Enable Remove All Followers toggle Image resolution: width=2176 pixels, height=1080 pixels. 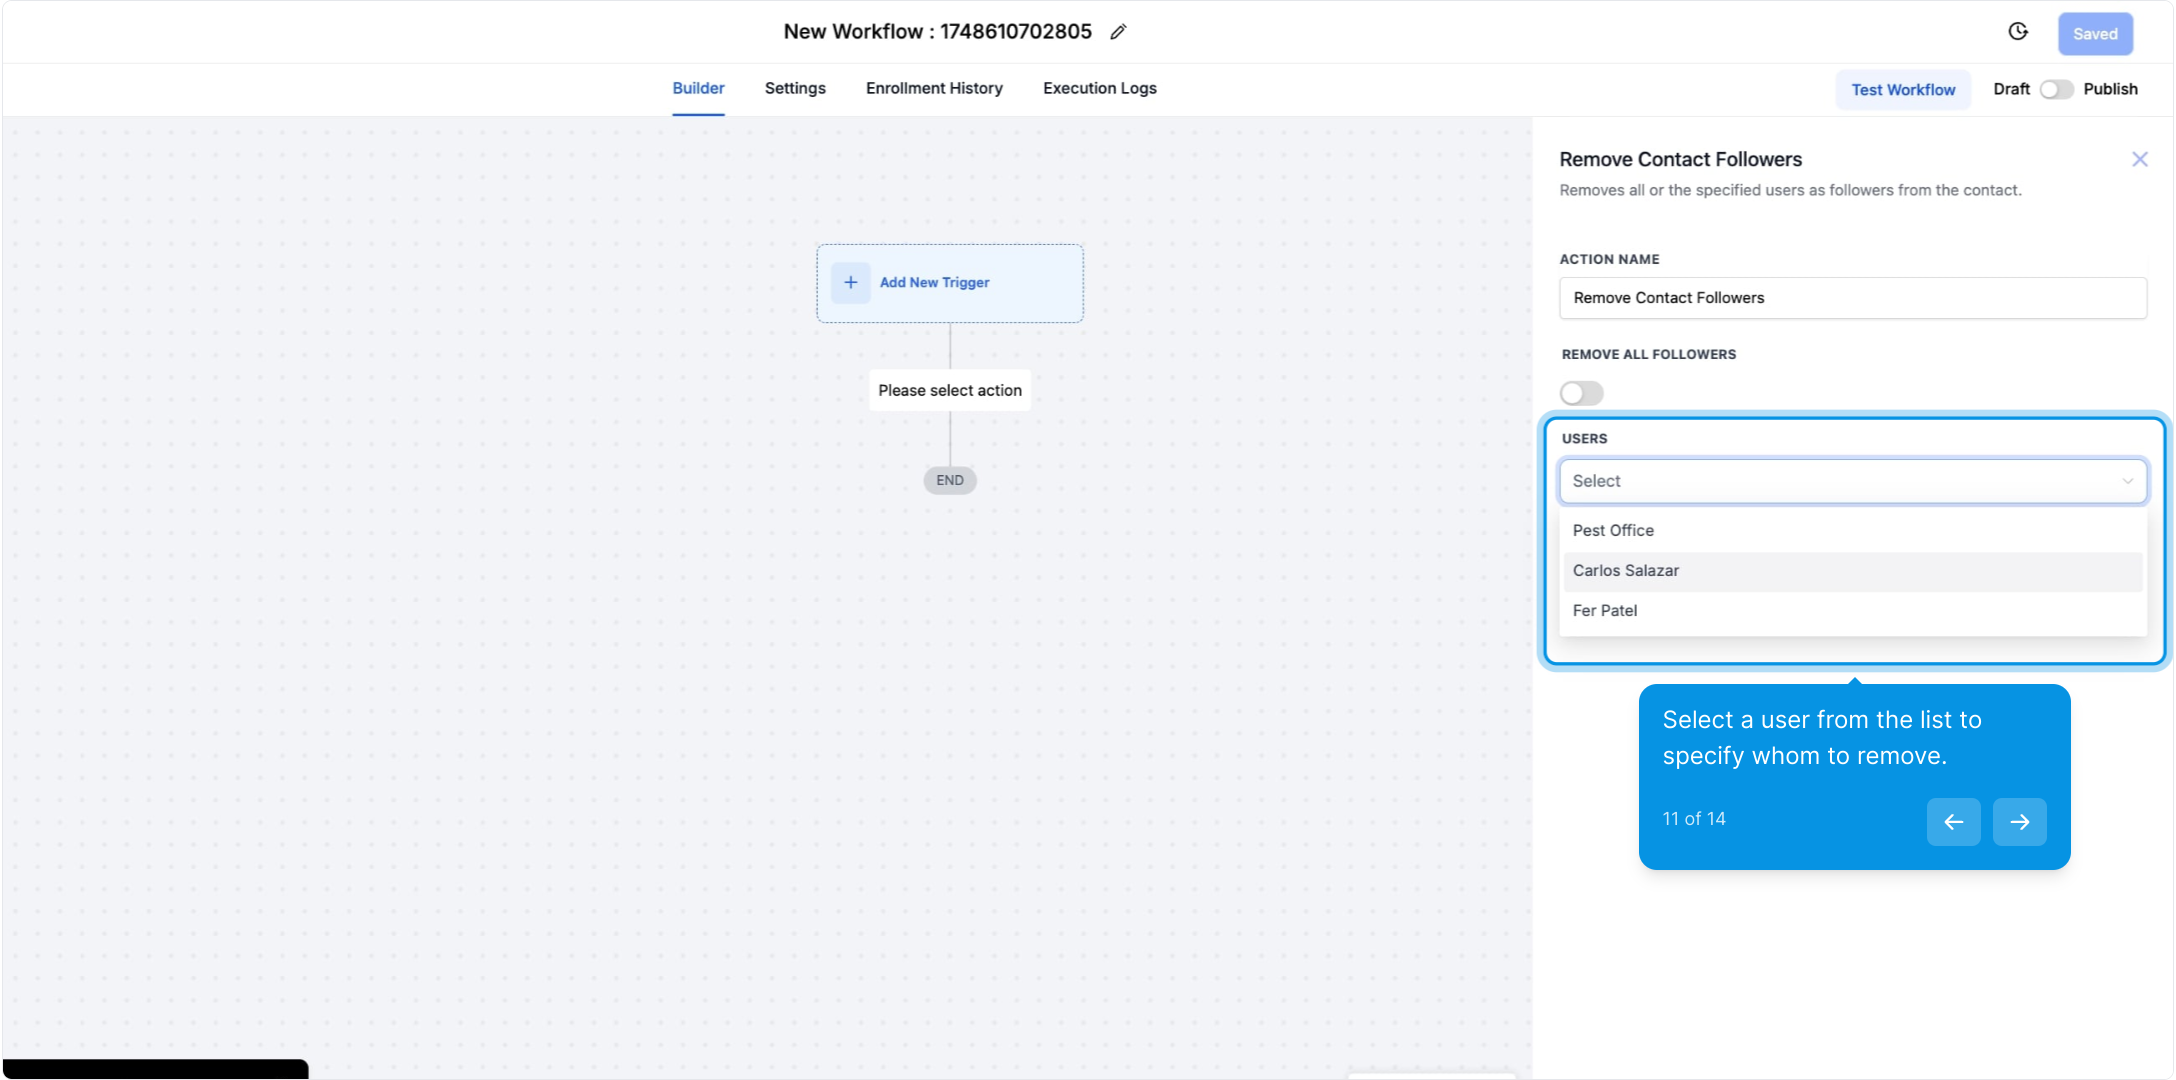[x=1581, y=393]
